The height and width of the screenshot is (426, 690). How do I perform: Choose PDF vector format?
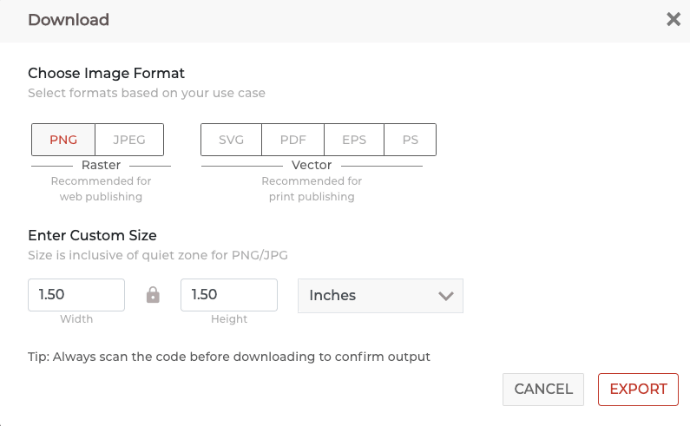(x=293, y=140)
